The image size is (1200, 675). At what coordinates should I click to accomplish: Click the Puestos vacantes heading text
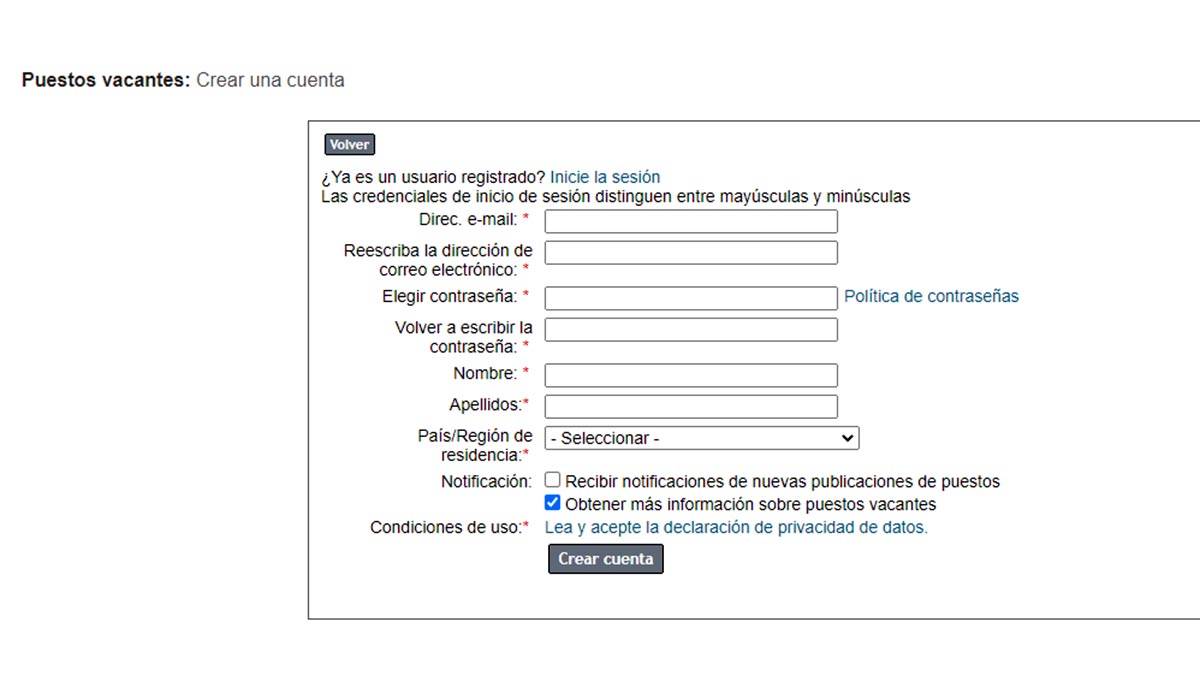point(105,80)
